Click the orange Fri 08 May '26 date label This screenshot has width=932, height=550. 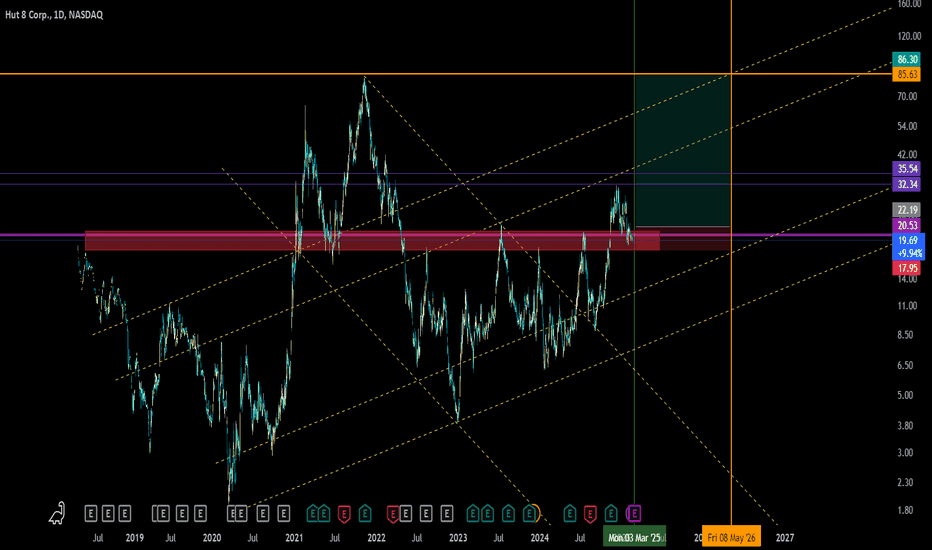731,538
